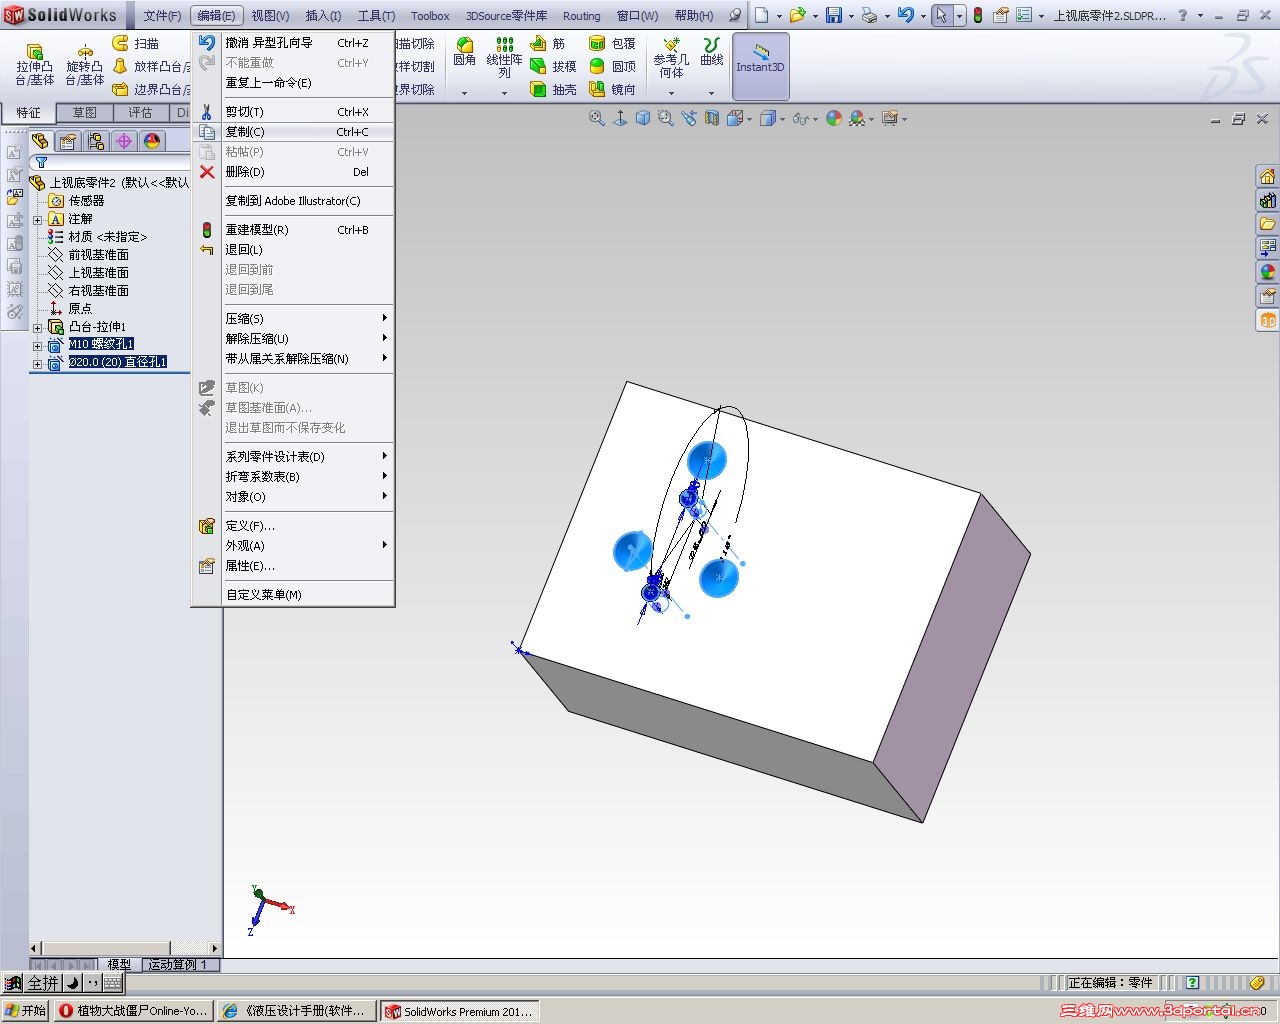This screenshot has height=1024, width=1280.
Task: Switch to the 评估 (Evaluate) tab
Action: [x=140, y=113]
